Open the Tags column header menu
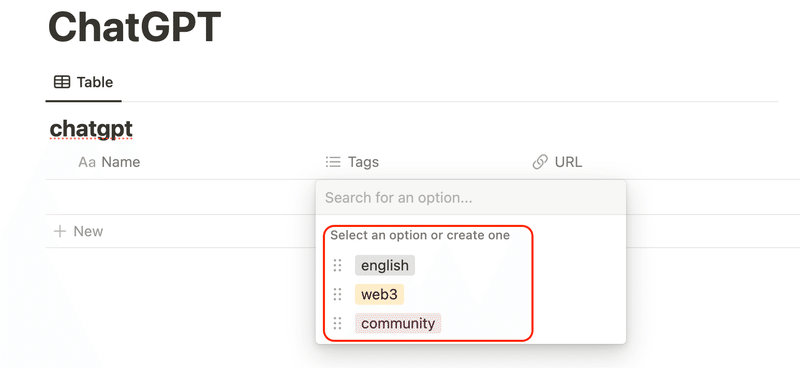Screen dimensions: 800x368 [x=420, y=162]
